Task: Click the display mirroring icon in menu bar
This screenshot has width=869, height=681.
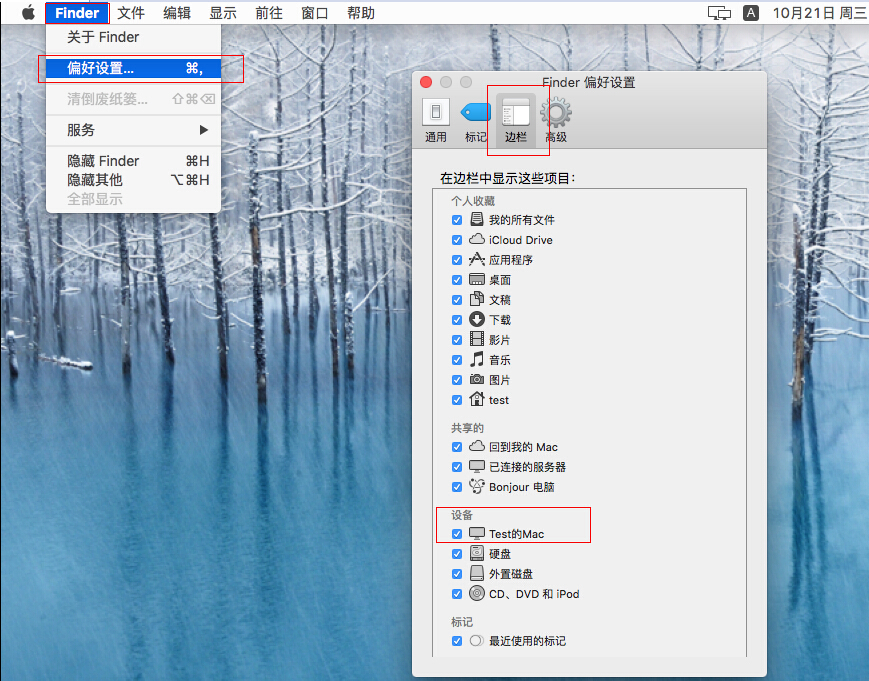Action: coord(719,13)
